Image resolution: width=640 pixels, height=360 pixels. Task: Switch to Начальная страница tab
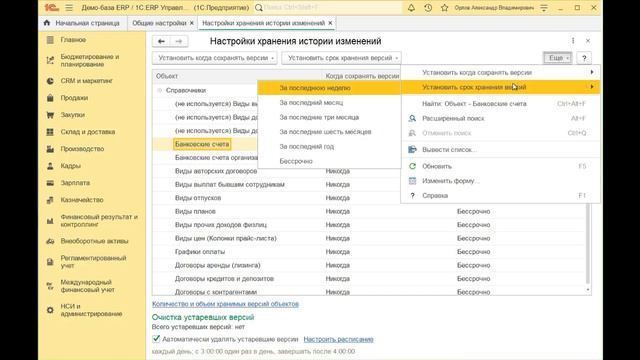coord(83,23)
